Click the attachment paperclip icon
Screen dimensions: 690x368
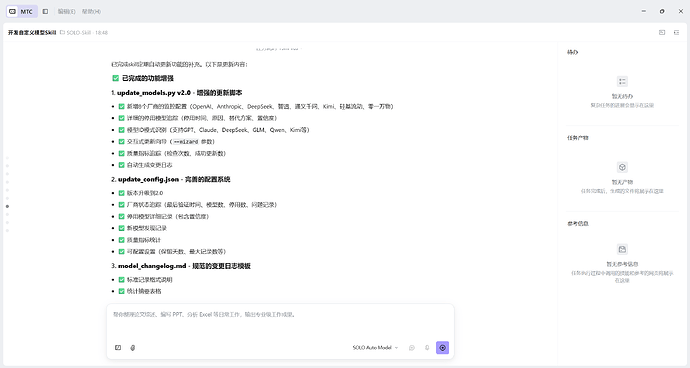click(132, 348)
